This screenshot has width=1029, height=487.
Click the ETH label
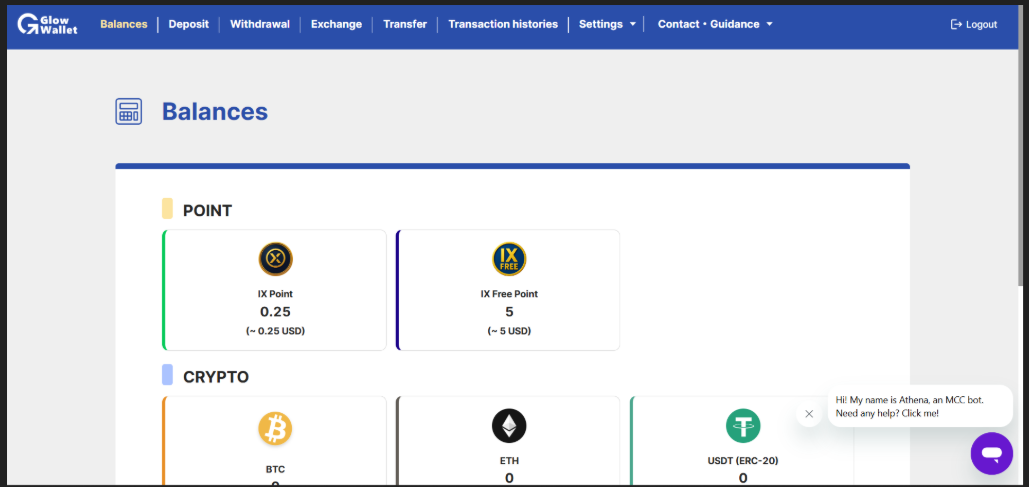coord(509,461)
